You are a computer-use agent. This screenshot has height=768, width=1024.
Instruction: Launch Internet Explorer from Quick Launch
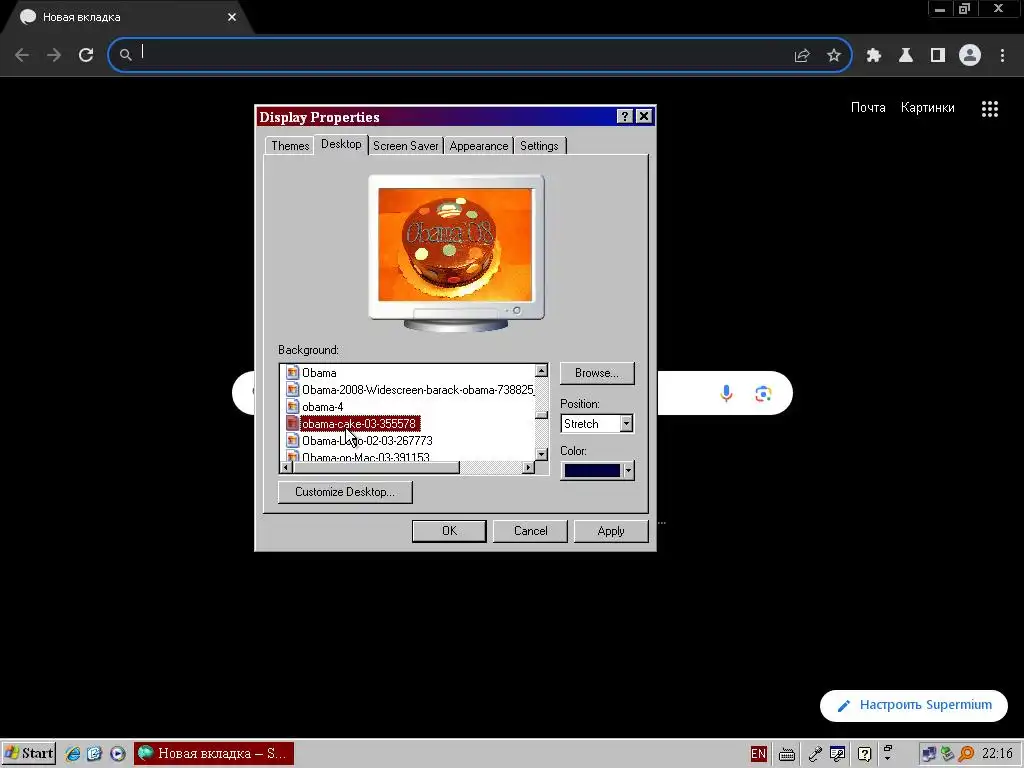72,754
